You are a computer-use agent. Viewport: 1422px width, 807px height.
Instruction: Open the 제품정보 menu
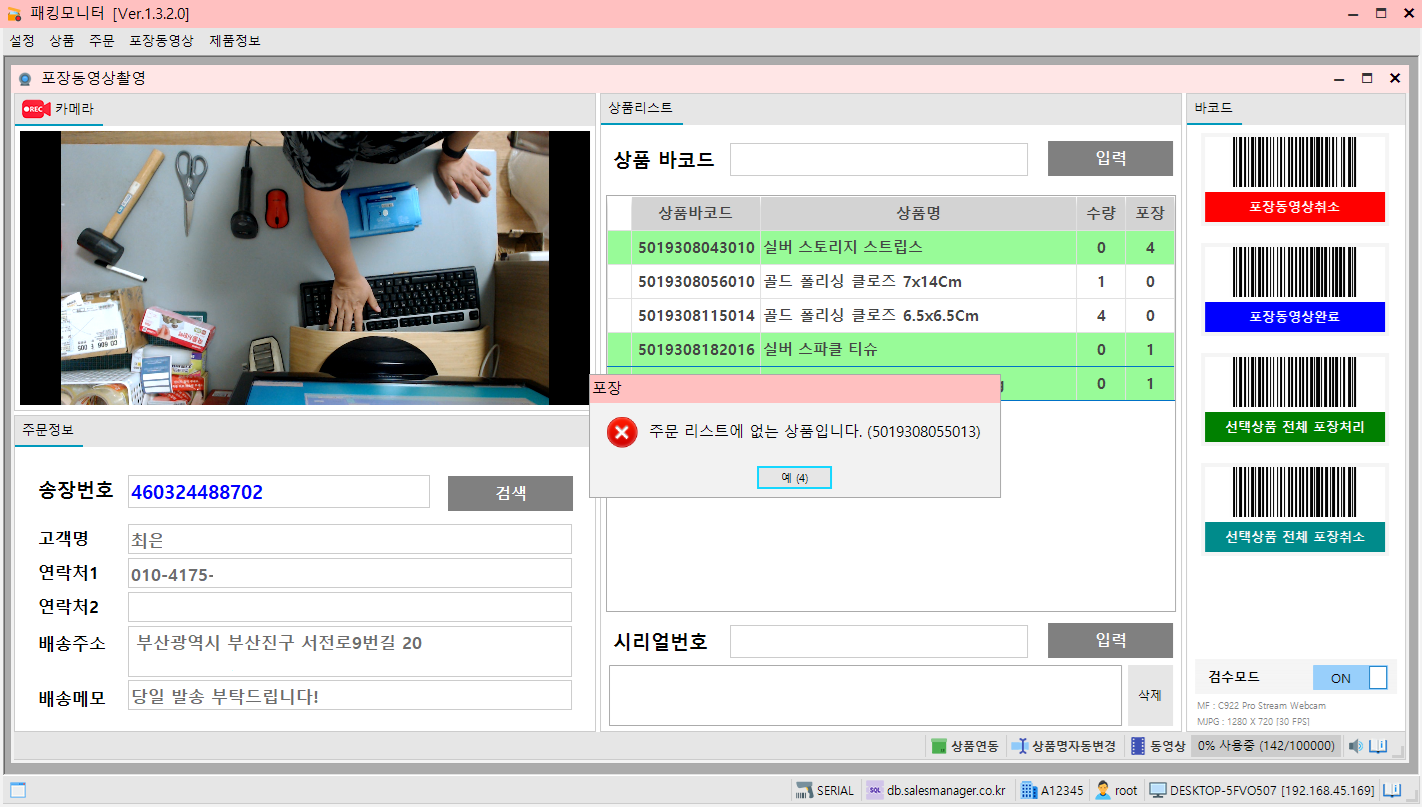[x=235, y=41]
